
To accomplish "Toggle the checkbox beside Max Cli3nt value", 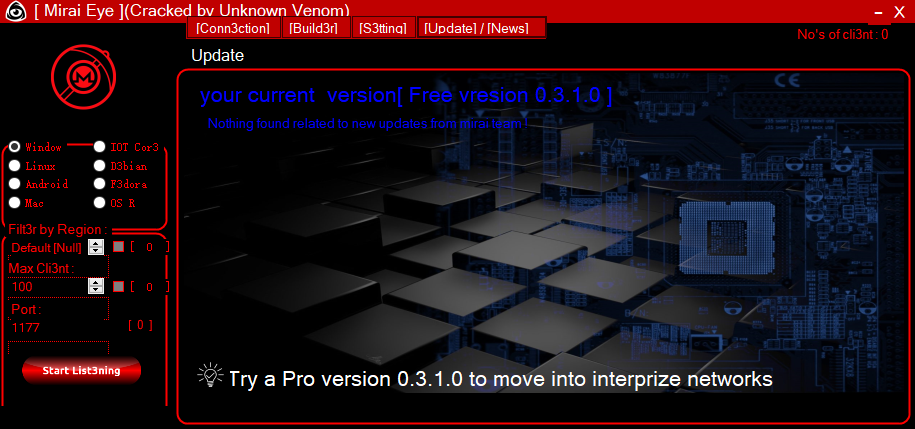I will tap(118, 287).
